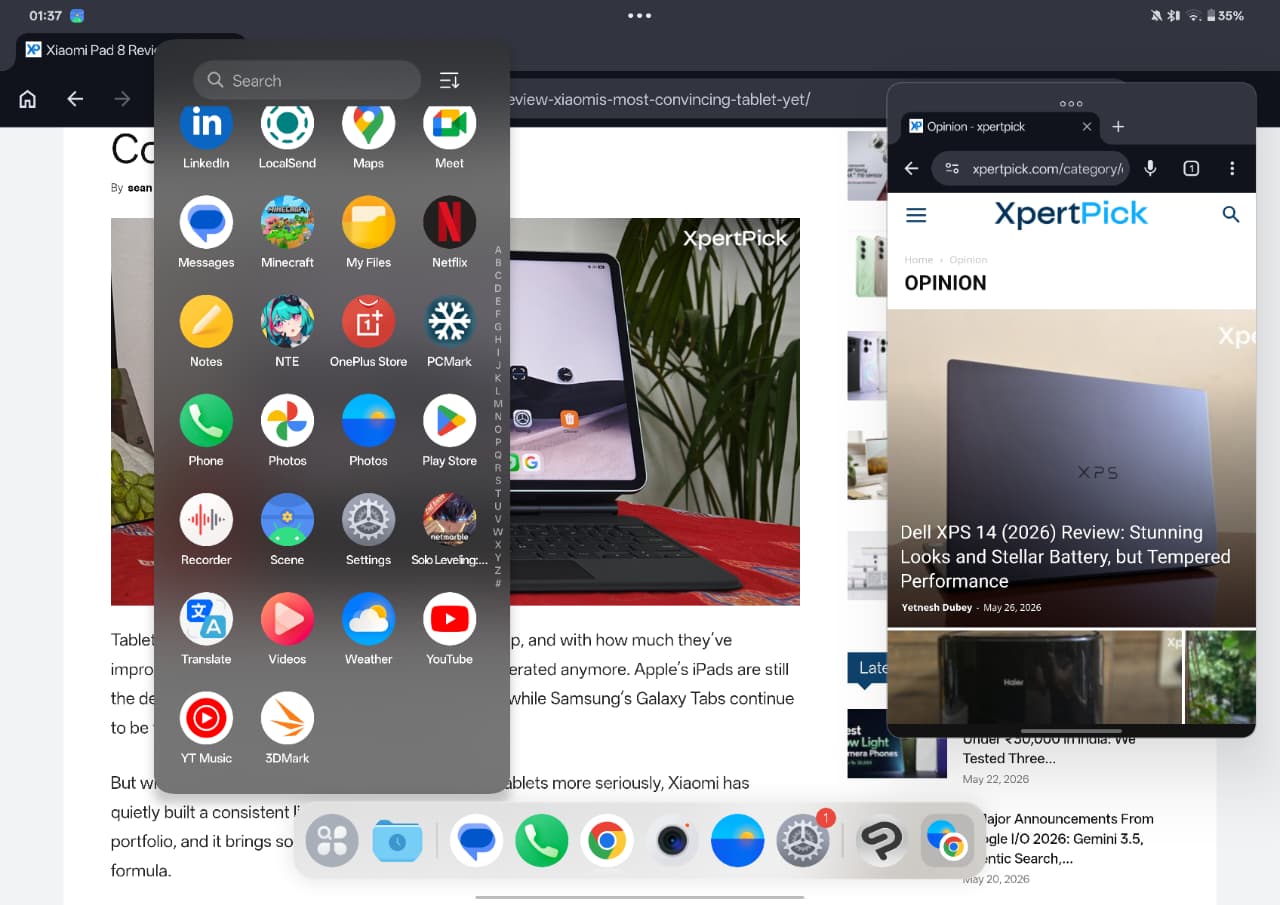
Task: Launch Netflix
Action: pos(449,222)
